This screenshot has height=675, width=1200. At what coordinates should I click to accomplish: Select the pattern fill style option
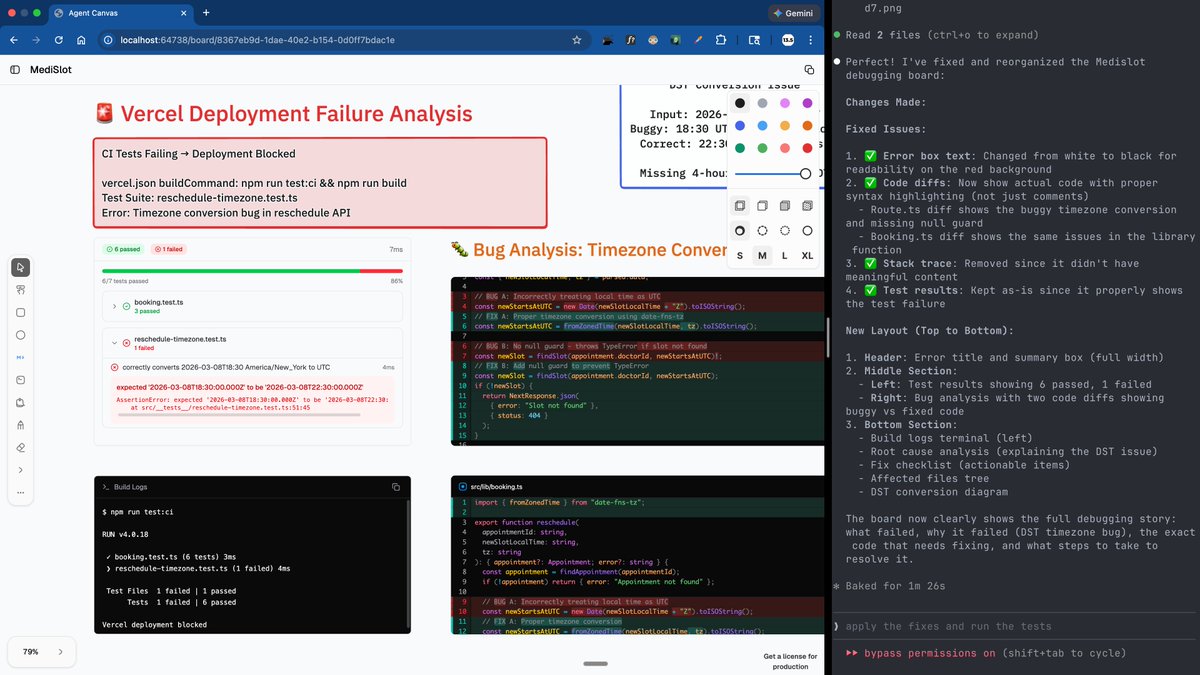tap(807, 206)
